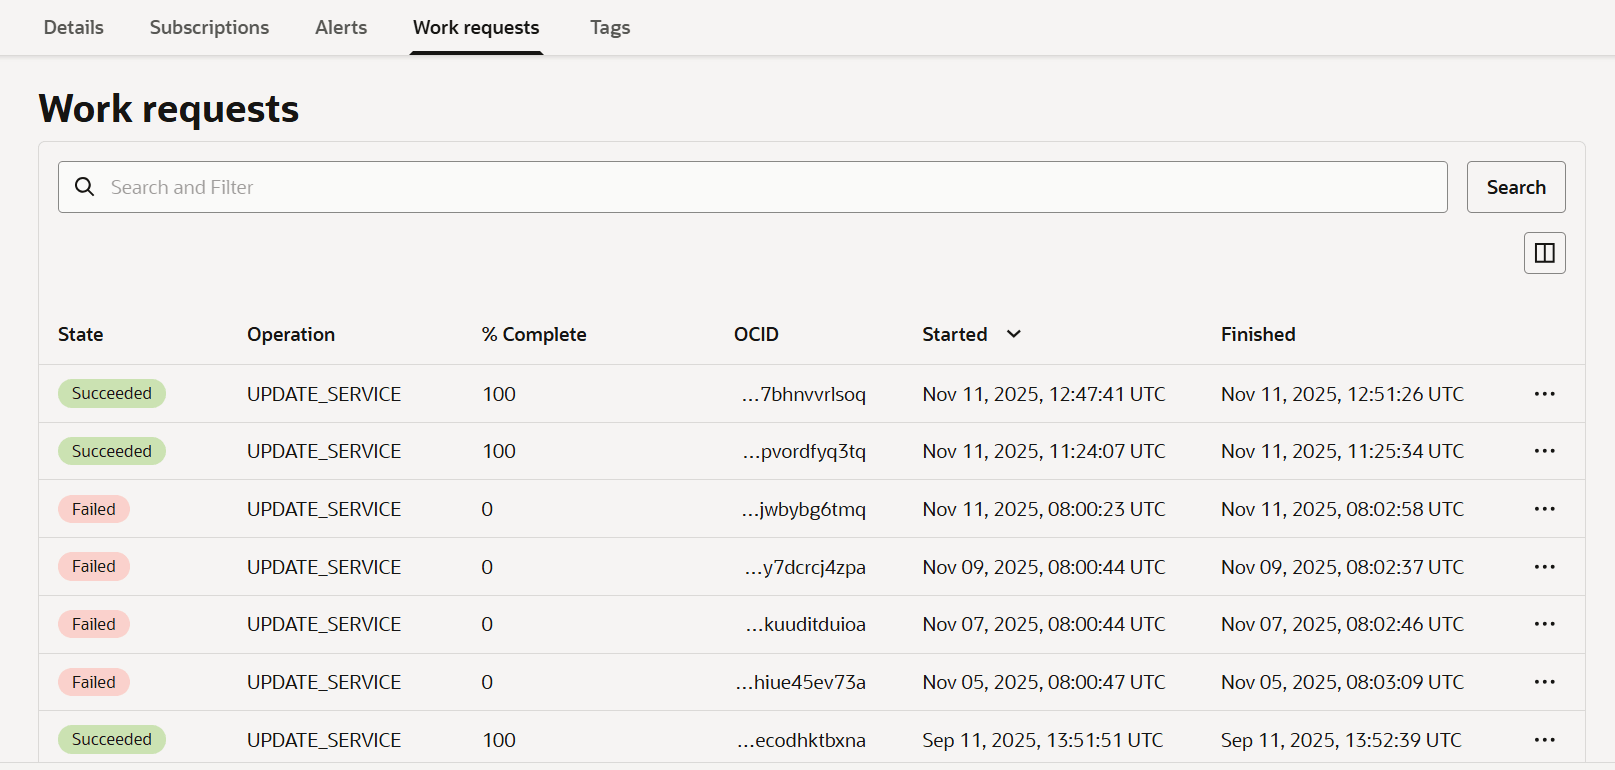This screenshot has width=1615, height=770.
Task: Open actions menu for 12:47:41 work request
Action: tap(1544, 394)
